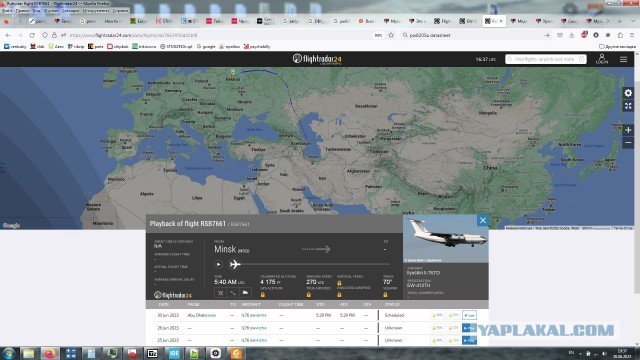Click the Google logo on the map
Image resolution: width=640 pixels, height=360 pixels.
coord(11,225)
